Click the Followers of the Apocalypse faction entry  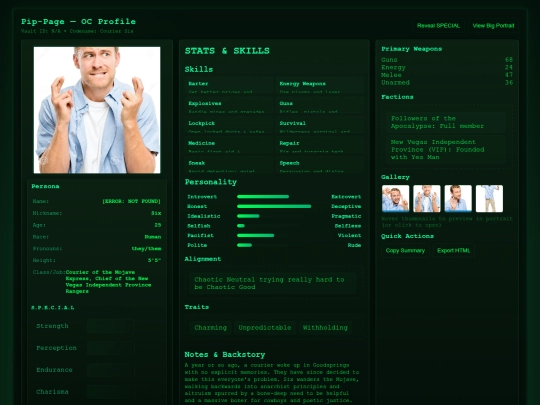(x=446, y=122)
